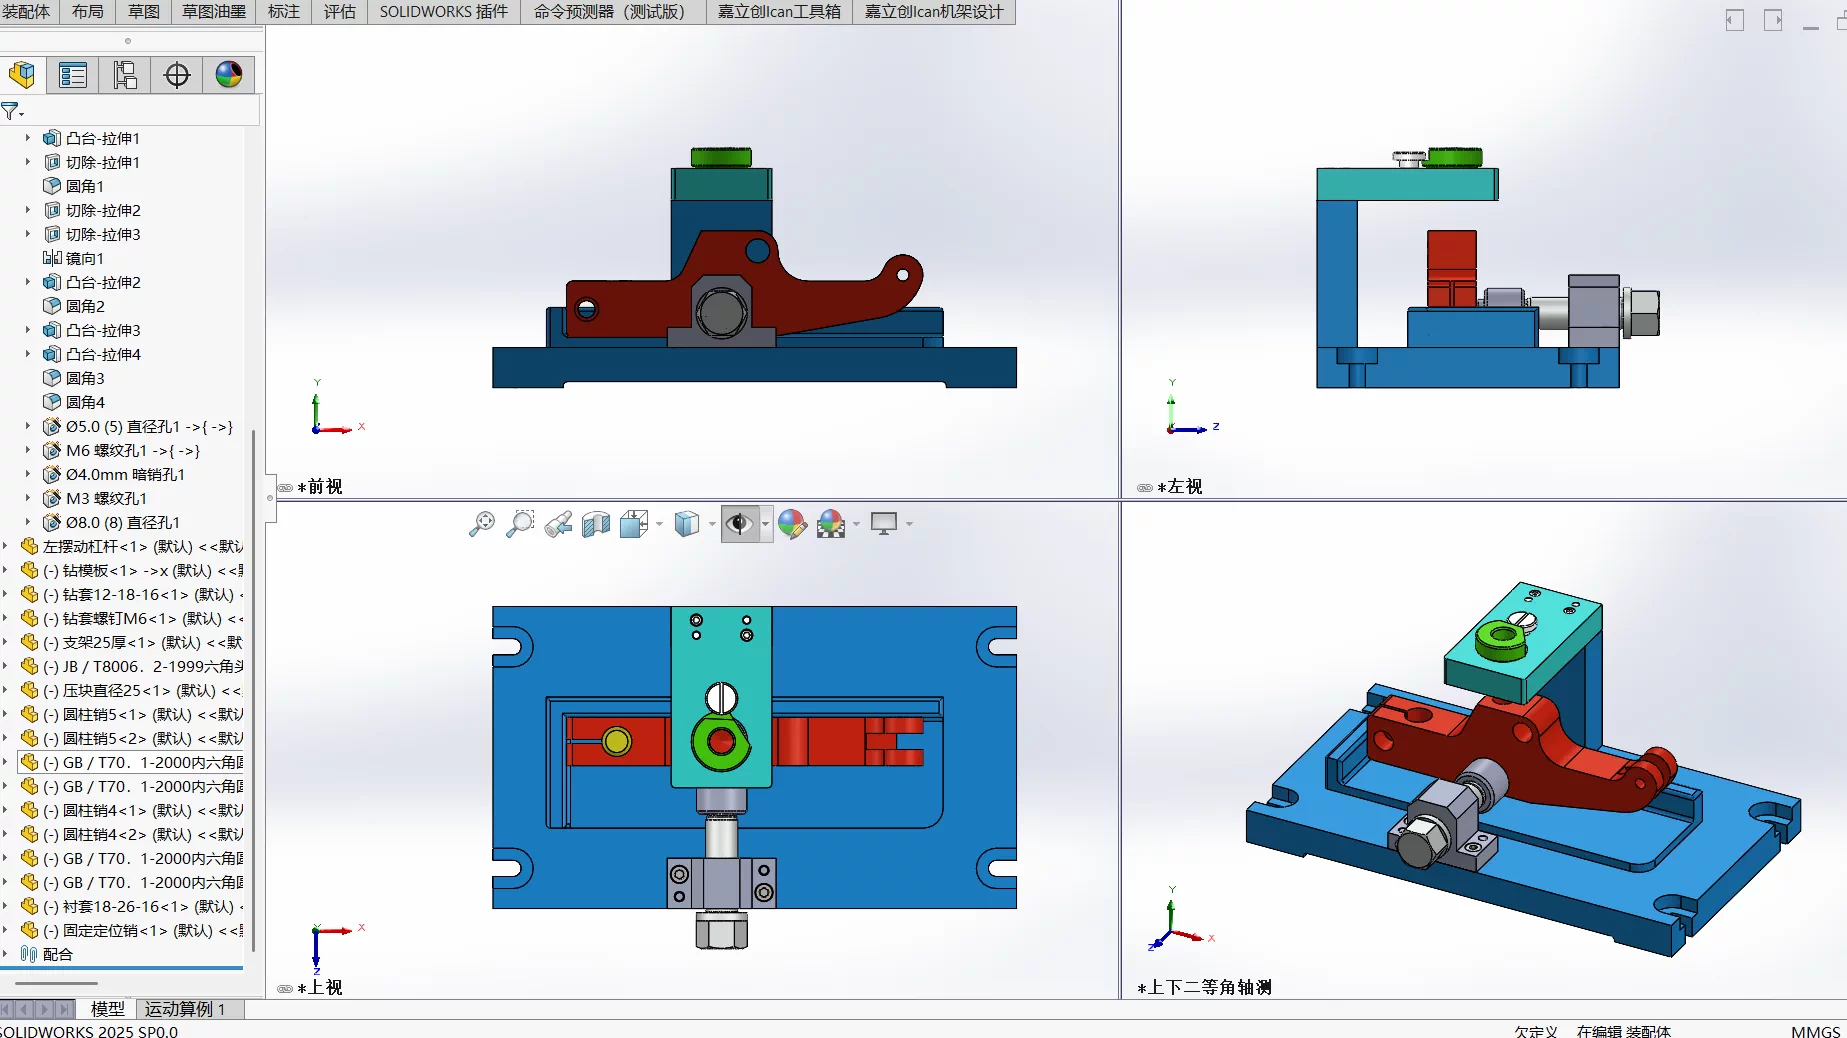Click the link-views chain icon beside 左视
Screen dimensions: 1847x1038
tap(1145, 488)
